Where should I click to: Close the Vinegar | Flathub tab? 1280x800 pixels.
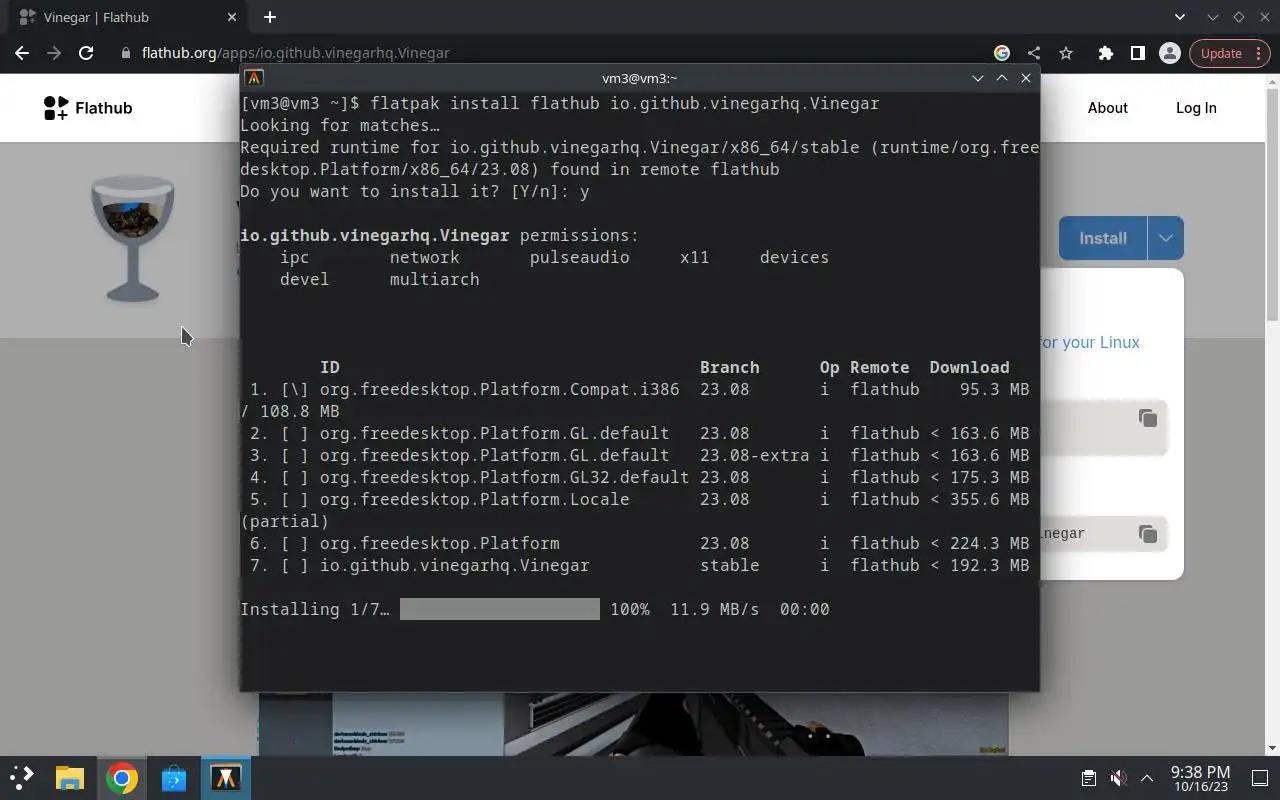232,17
